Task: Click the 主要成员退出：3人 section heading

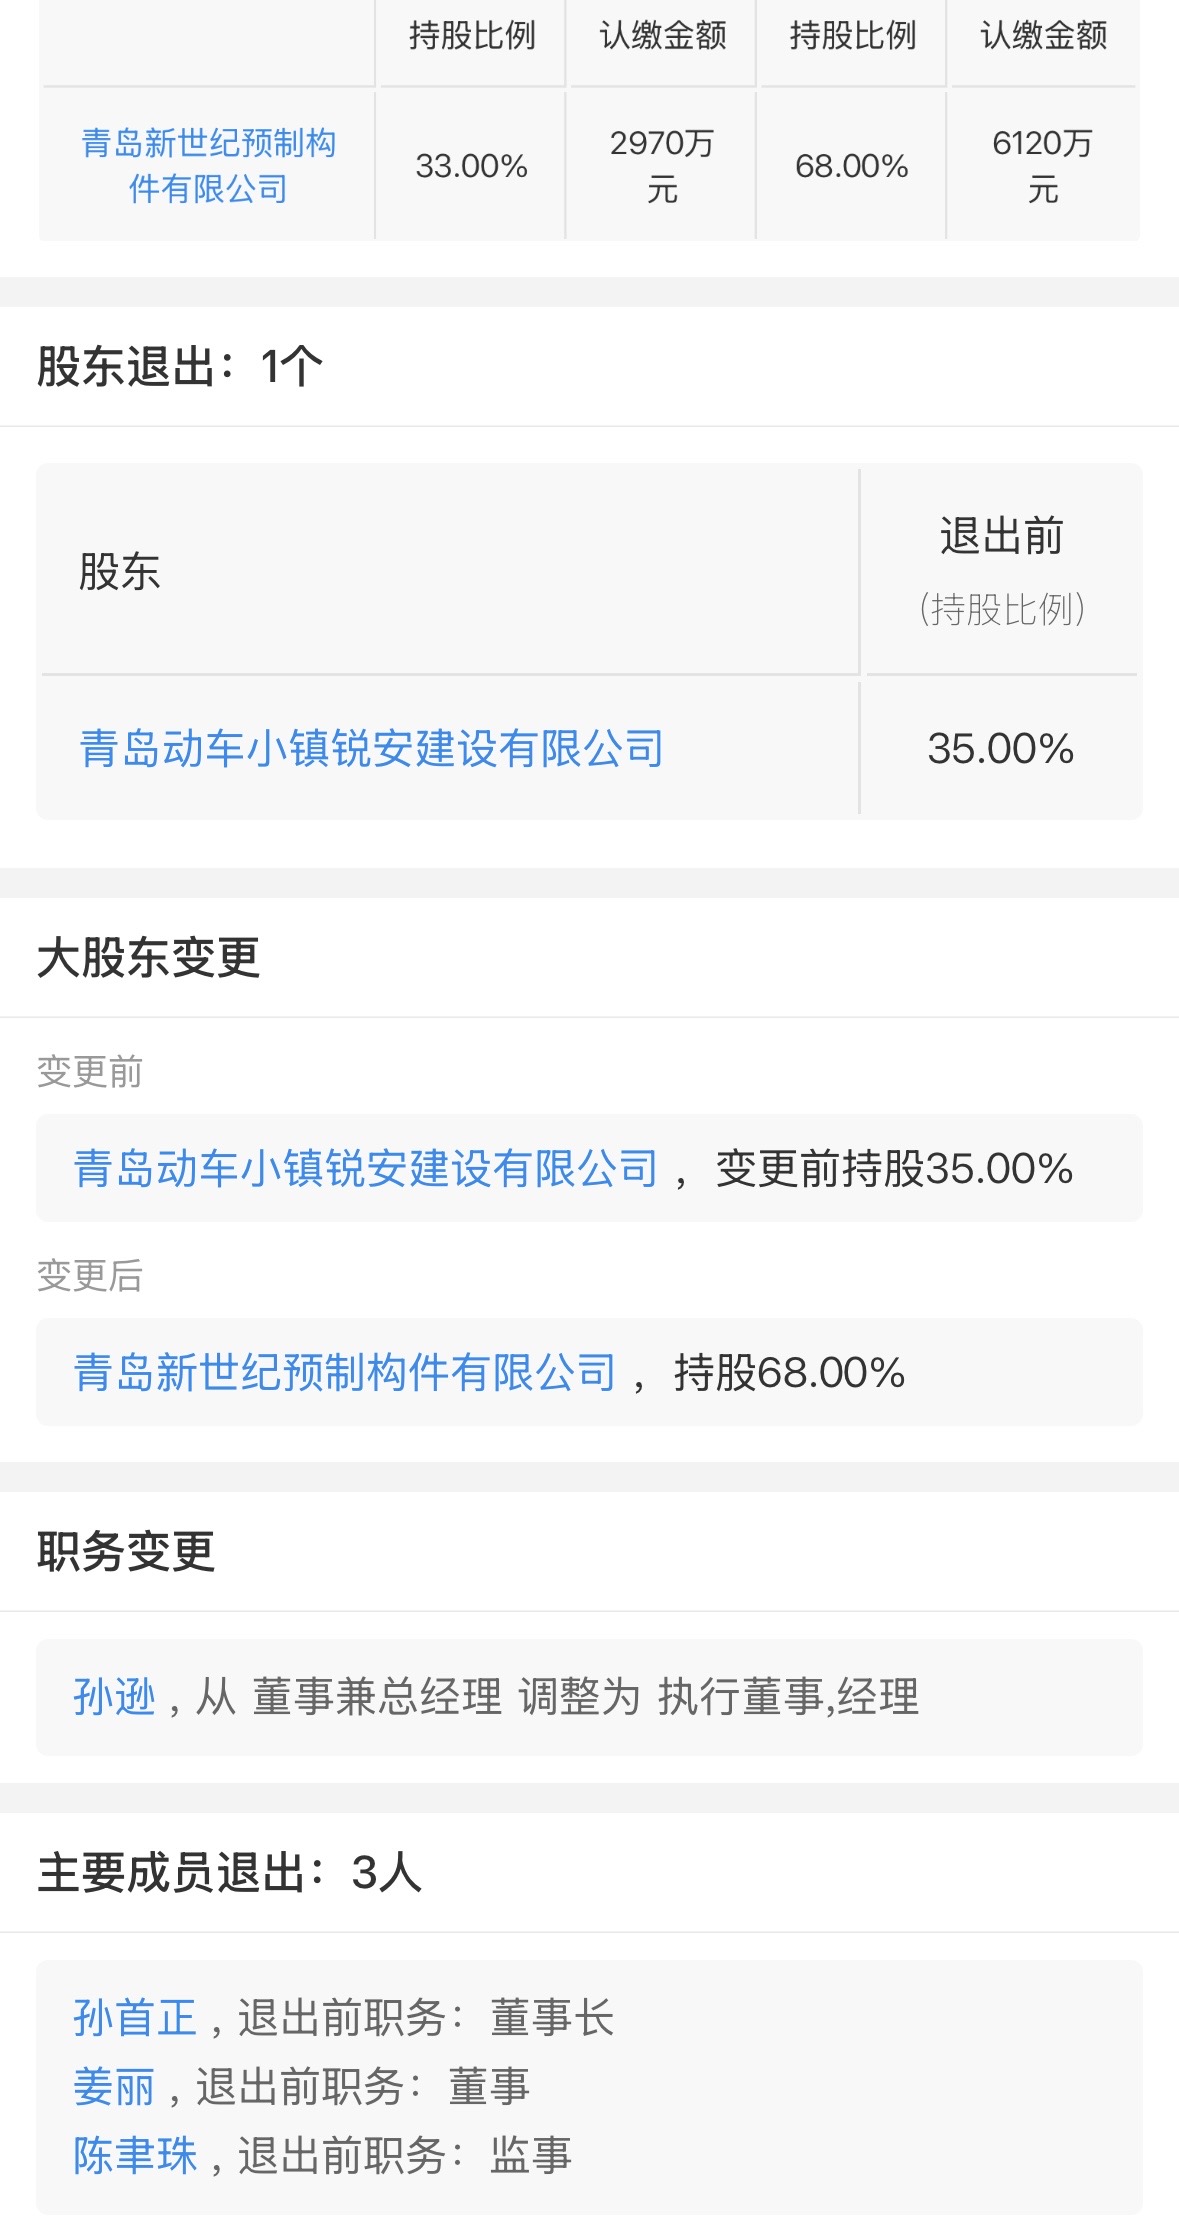Action: pos(229,1872)
